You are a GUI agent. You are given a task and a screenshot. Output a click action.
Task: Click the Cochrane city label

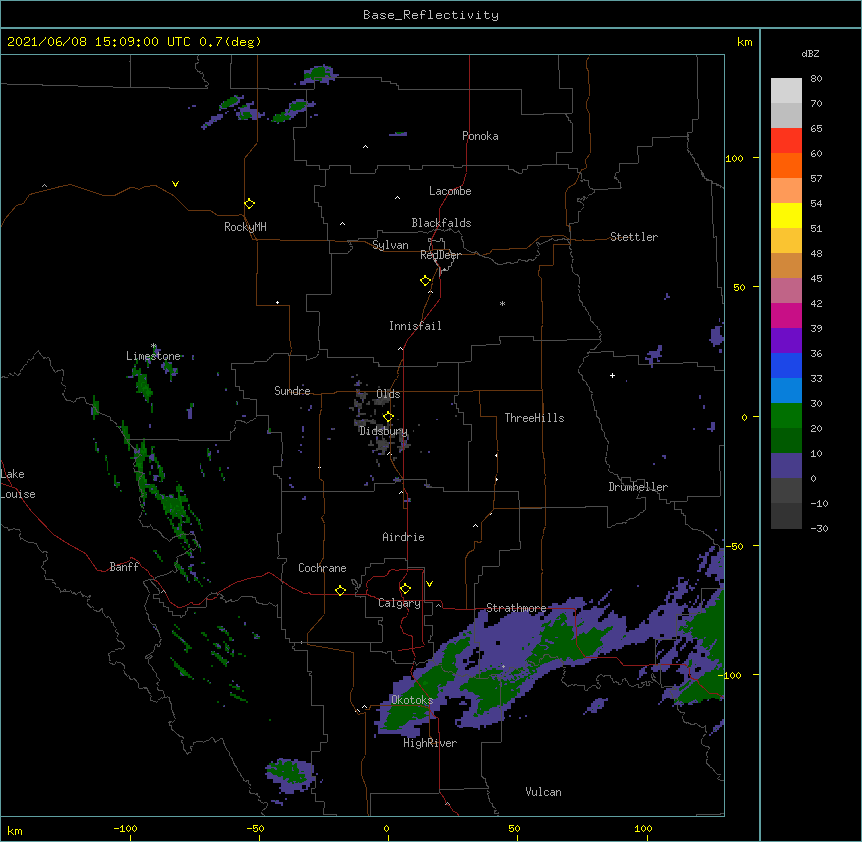(322, 568)
